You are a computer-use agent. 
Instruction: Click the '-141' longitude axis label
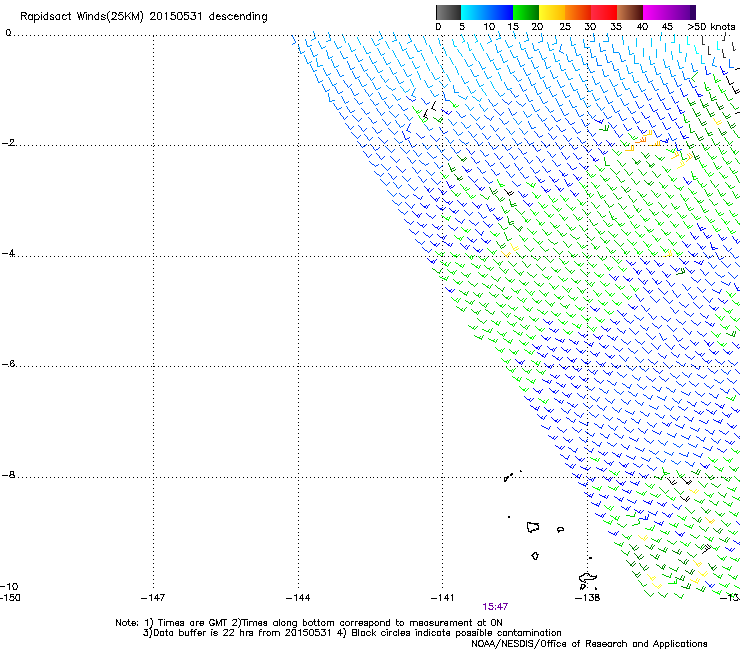[442, 598]
